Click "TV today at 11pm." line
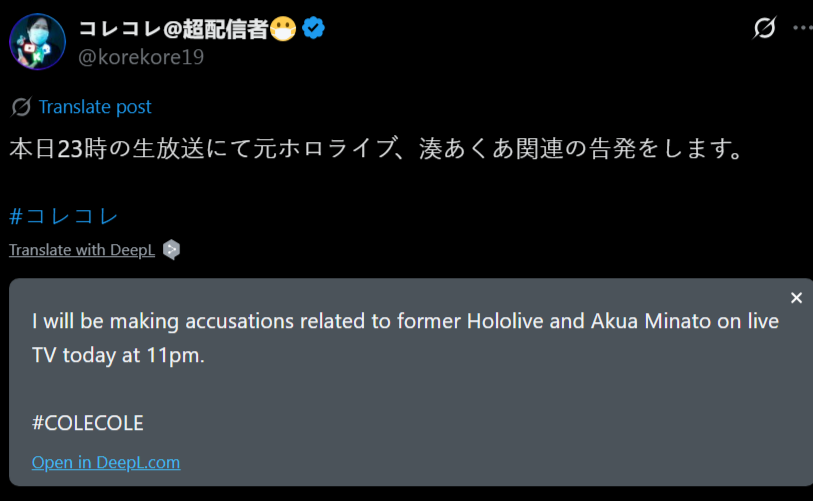 point(118,355)
